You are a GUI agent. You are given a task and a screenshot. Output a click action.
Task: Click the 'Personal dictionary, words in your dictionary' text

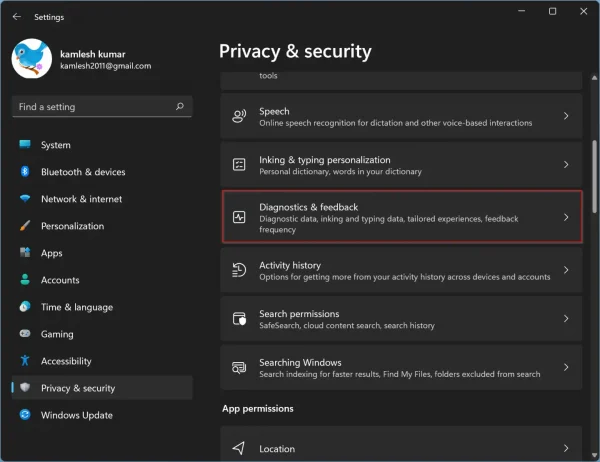point(340,171)
